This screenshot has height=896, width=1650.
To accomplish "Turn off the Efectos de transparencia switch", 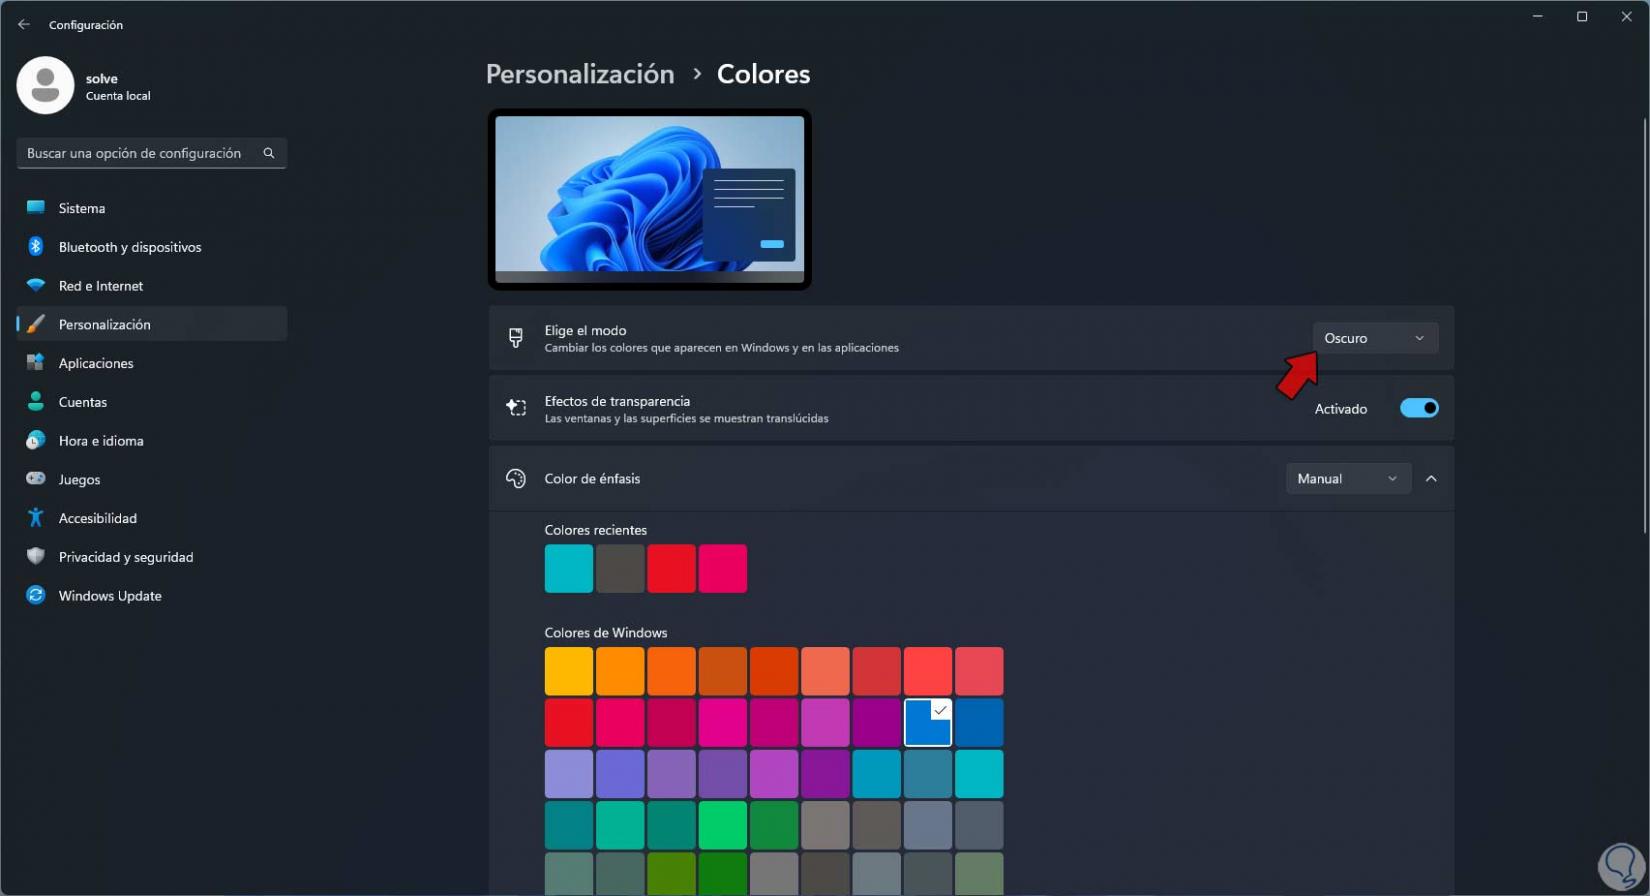I will tap(1419, 408).
